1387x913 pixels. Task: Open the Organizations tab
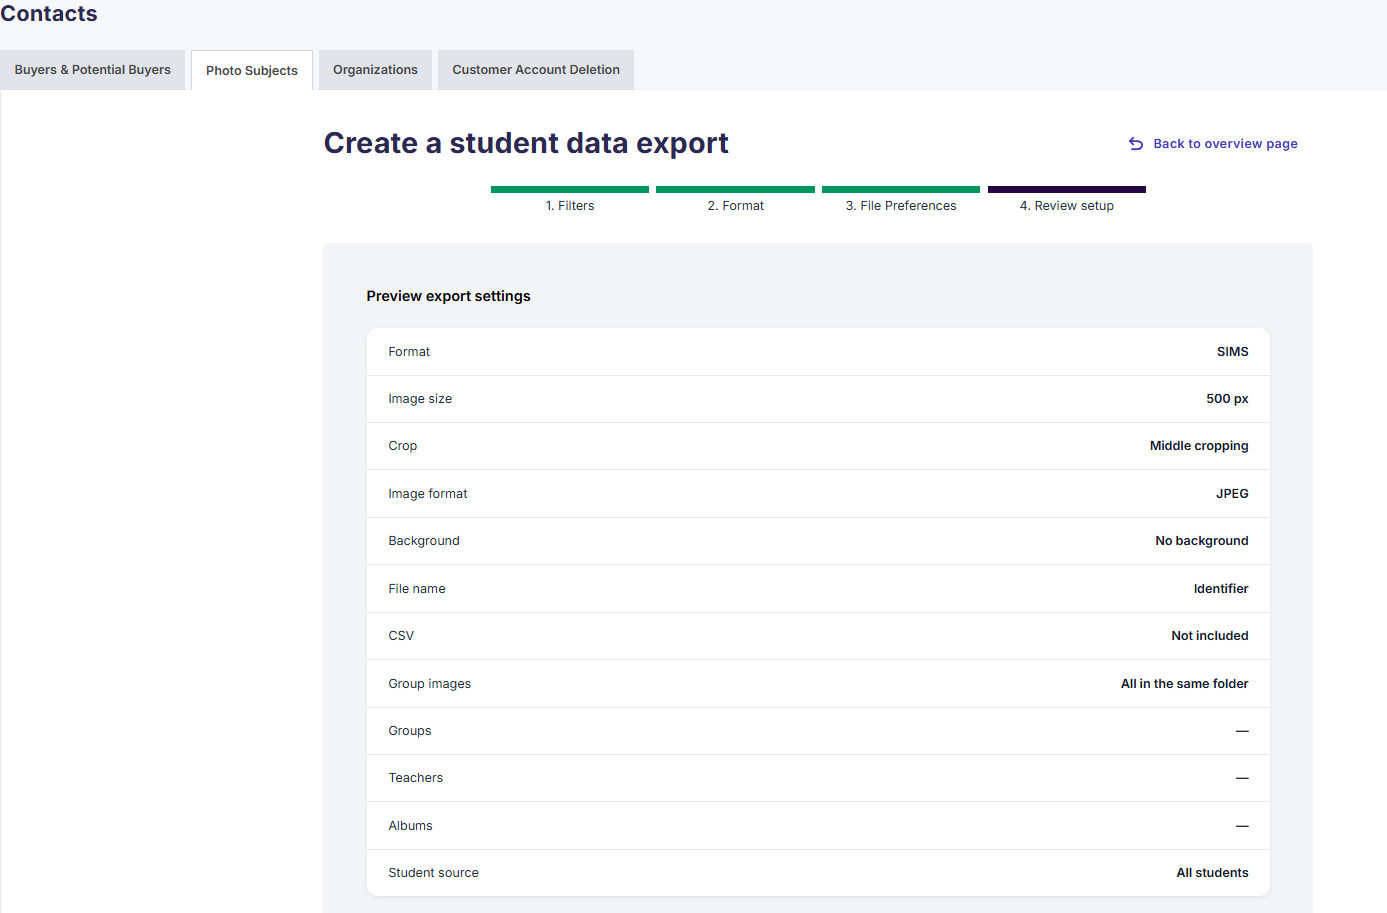(x=375, y=70)
